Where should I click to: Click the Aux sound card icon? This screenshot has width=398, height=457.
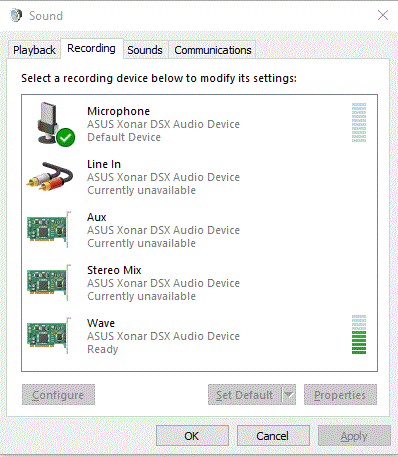(x=49, y=229)
